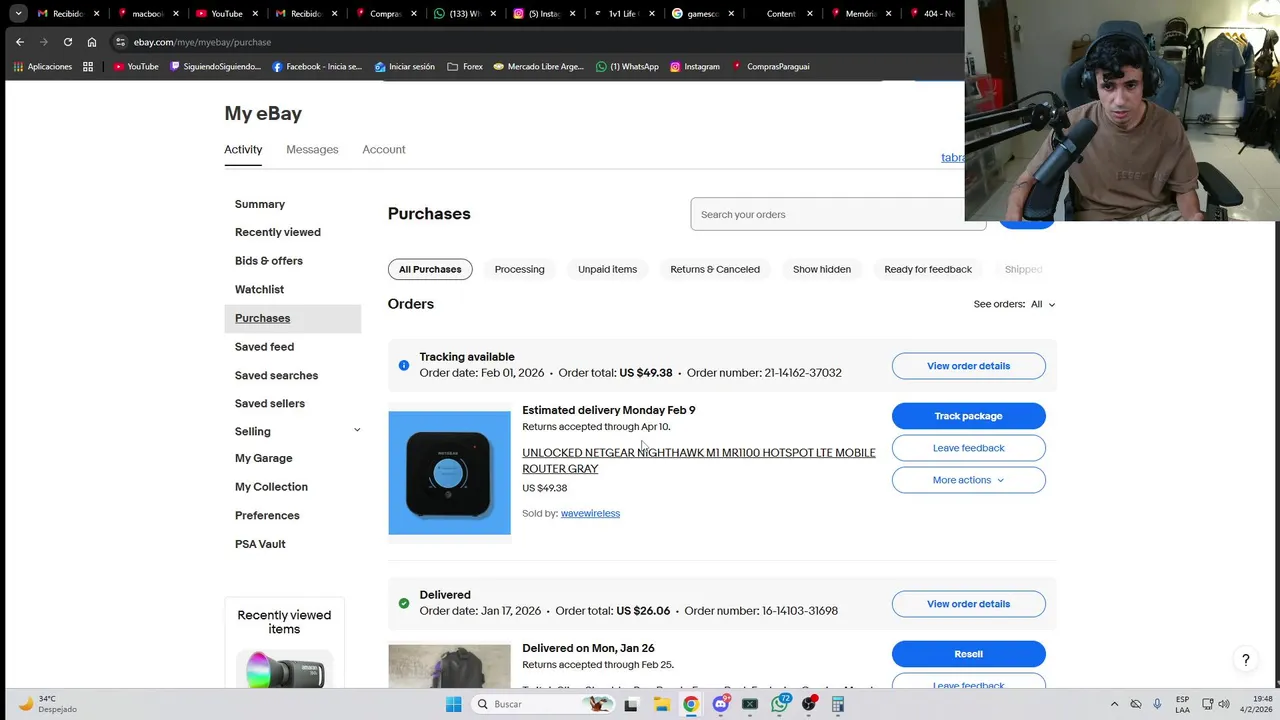
Task: Go to the browser home page
Action: click(x=92, y=42)
